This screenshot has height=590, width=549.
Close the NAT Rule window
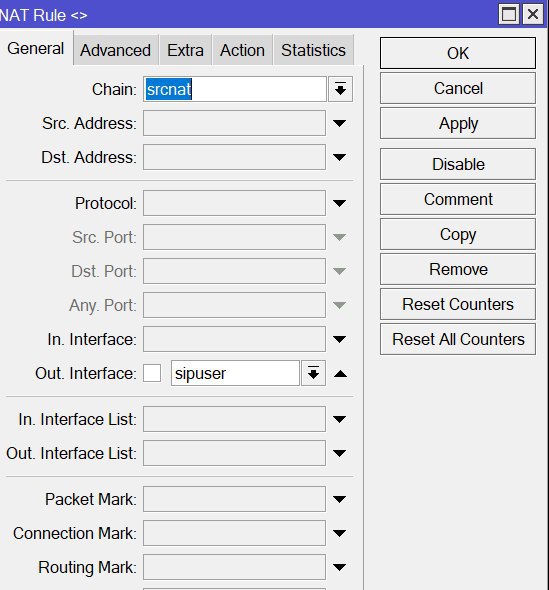(x=533, y=14)
